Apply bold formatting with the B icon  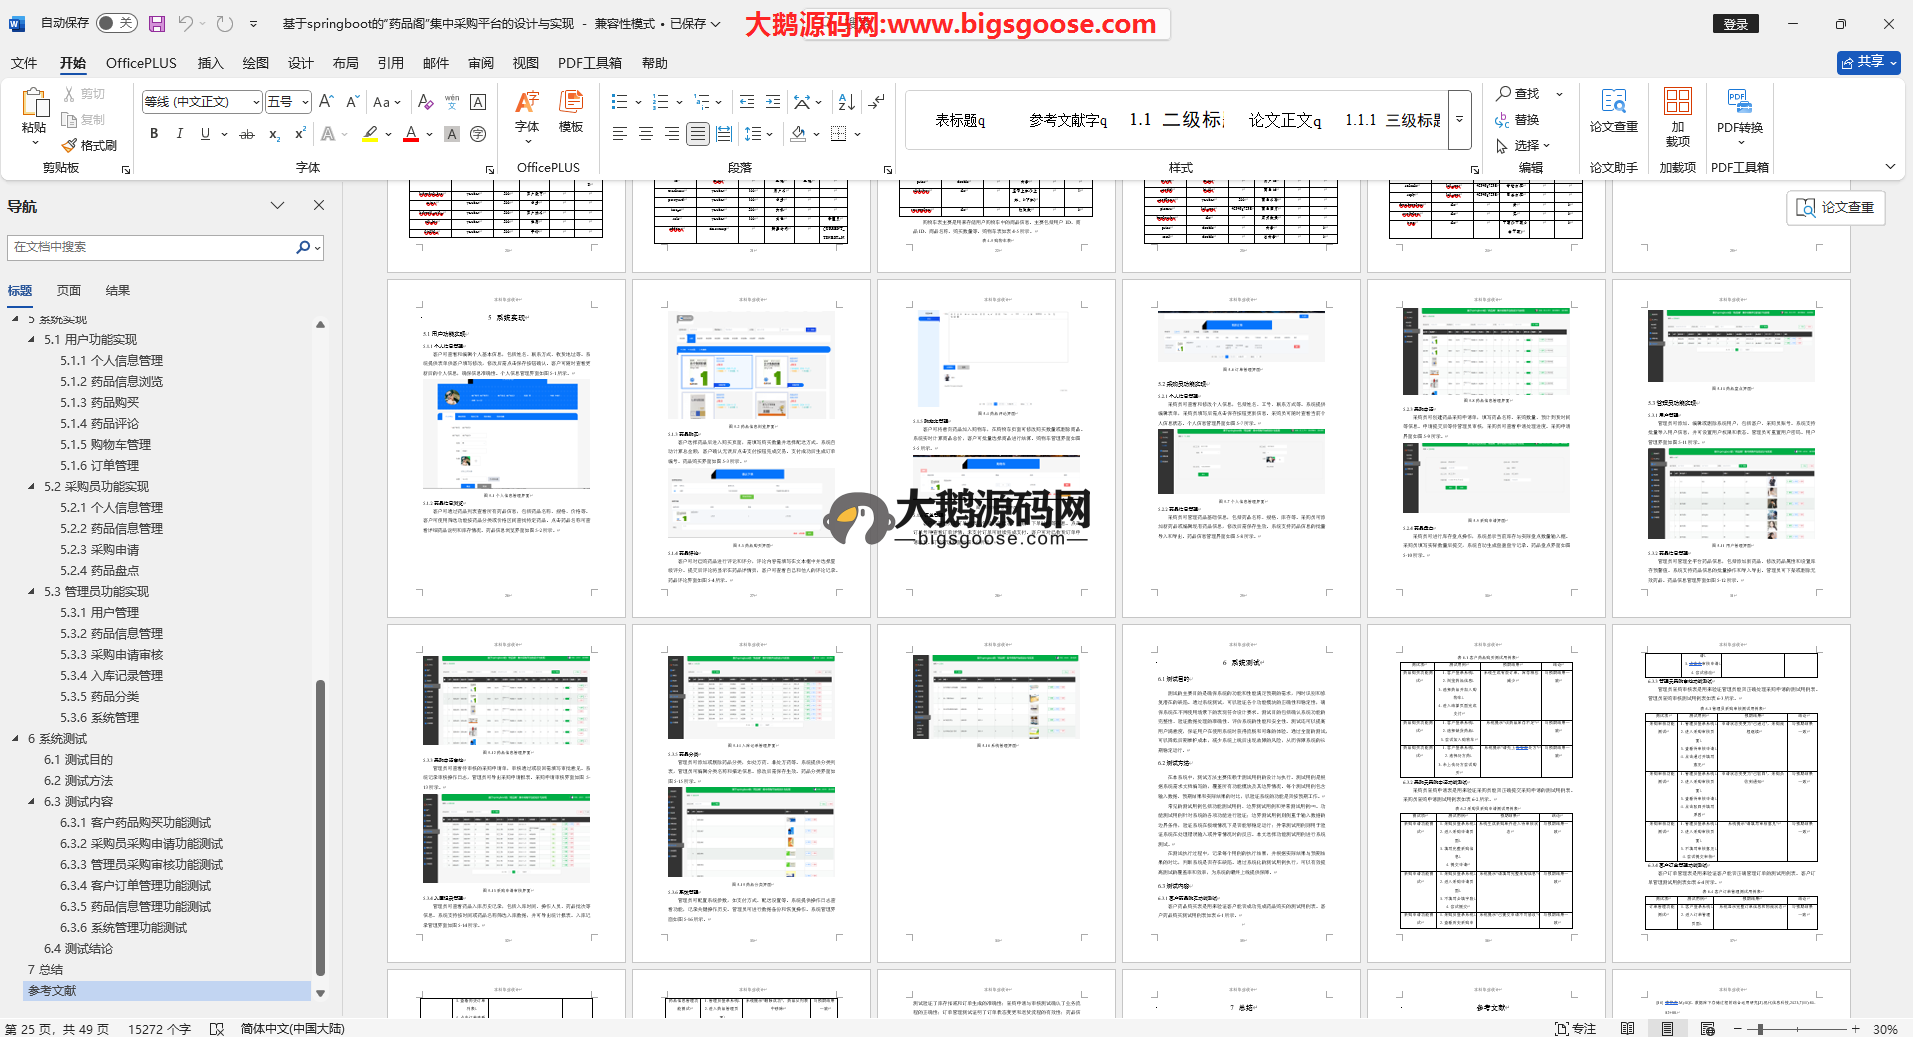(154, 134)
